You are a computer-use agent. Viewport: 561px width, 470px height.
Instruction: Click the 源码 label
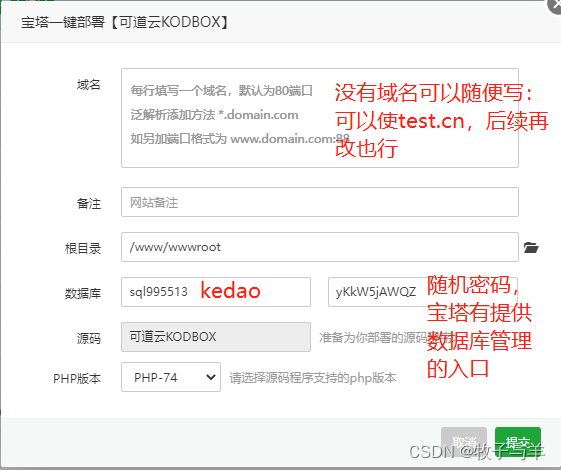tap(88, 338)
